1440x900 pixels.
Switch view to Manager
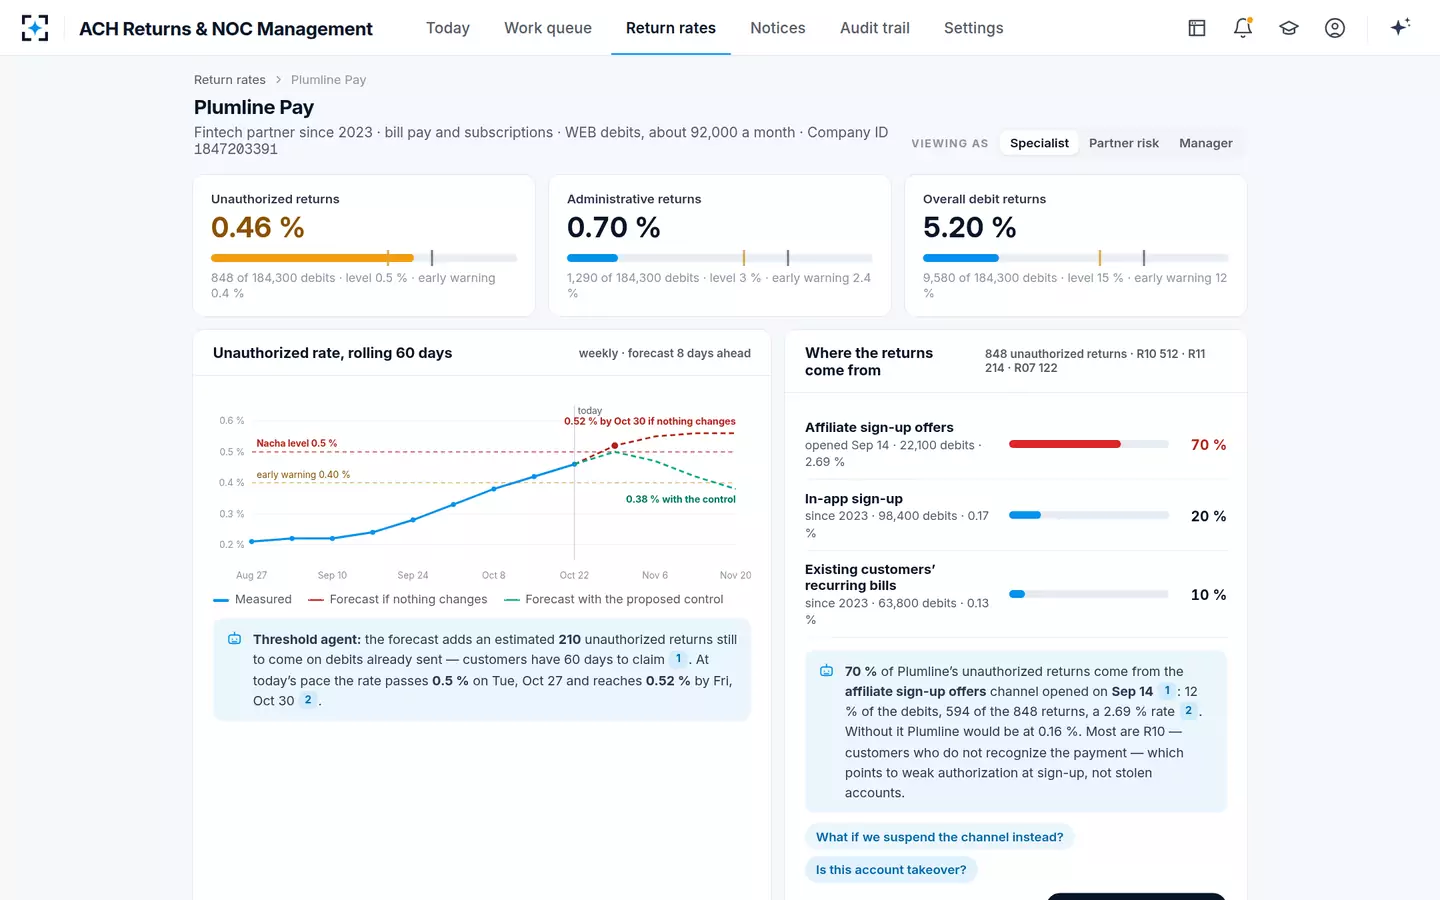point(1206,143)
